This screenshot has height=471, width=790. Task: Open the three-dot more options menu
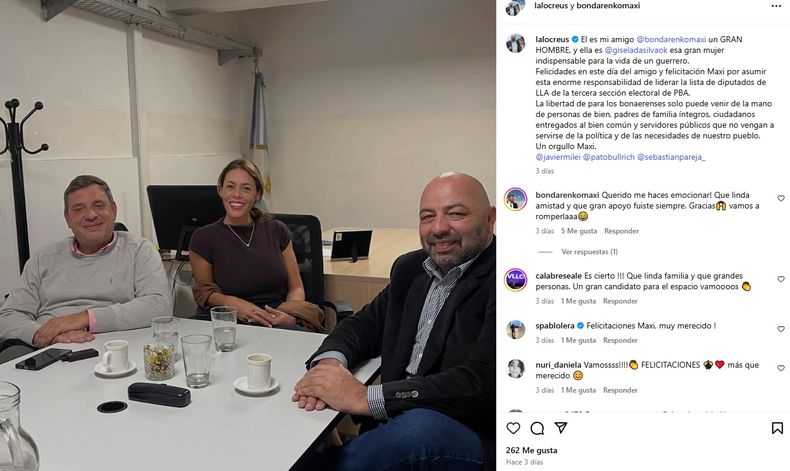(776, 6)
